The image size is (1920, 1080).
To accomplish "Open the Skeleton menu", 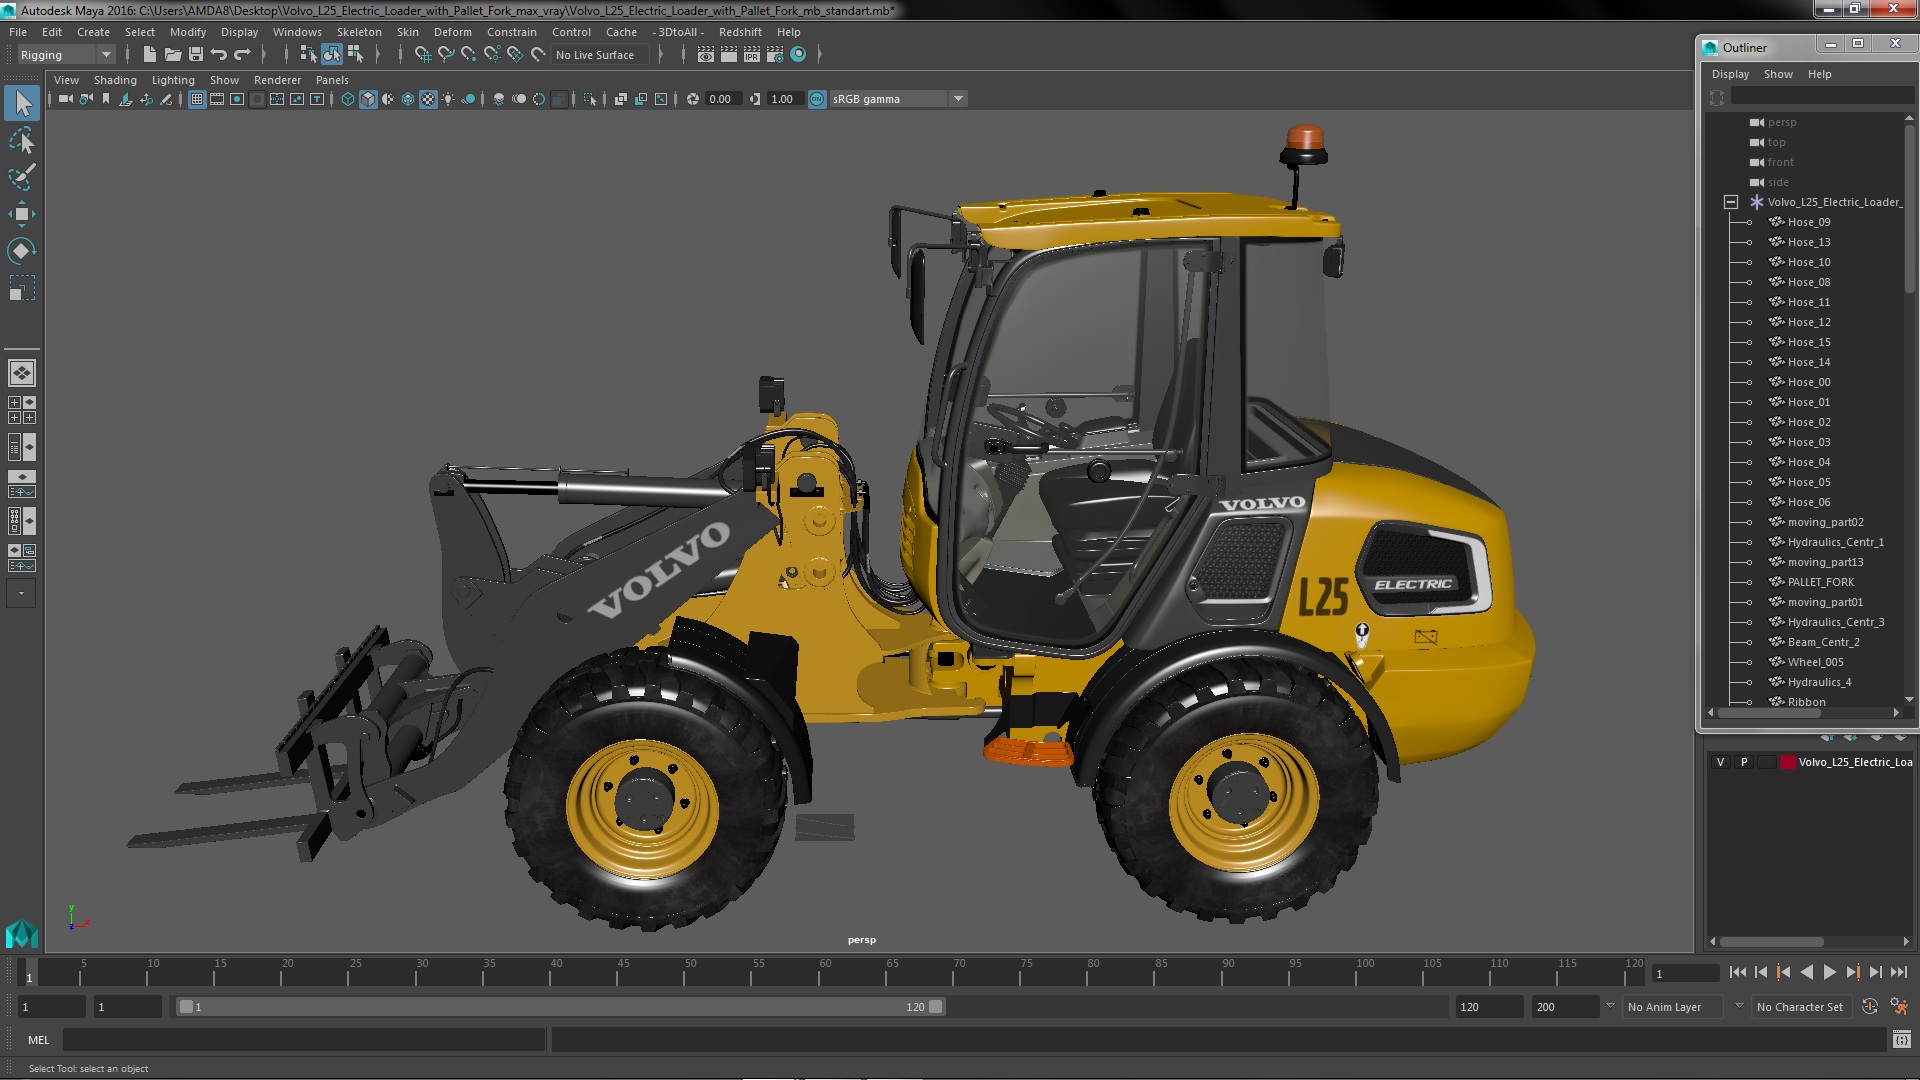I will pos(359,32).
